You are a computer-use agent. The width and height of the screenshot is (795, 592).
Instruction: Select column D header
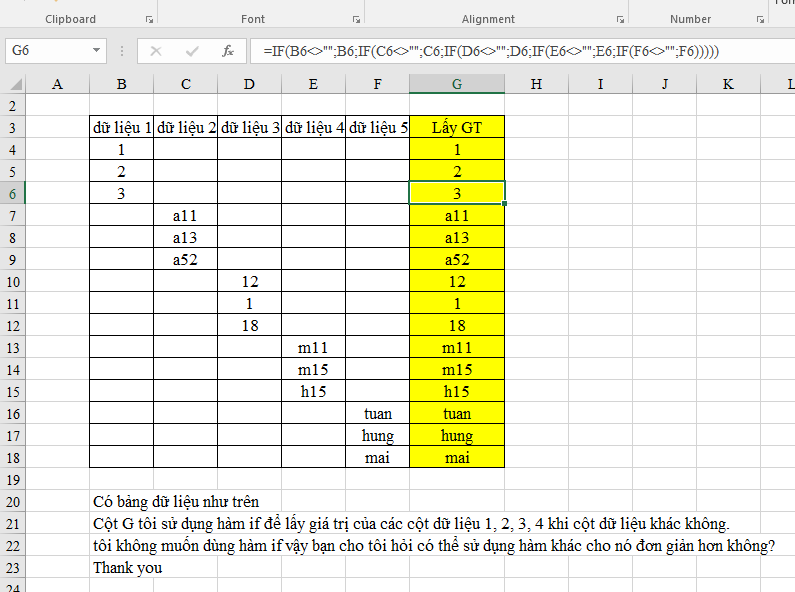tap(249, 84)
